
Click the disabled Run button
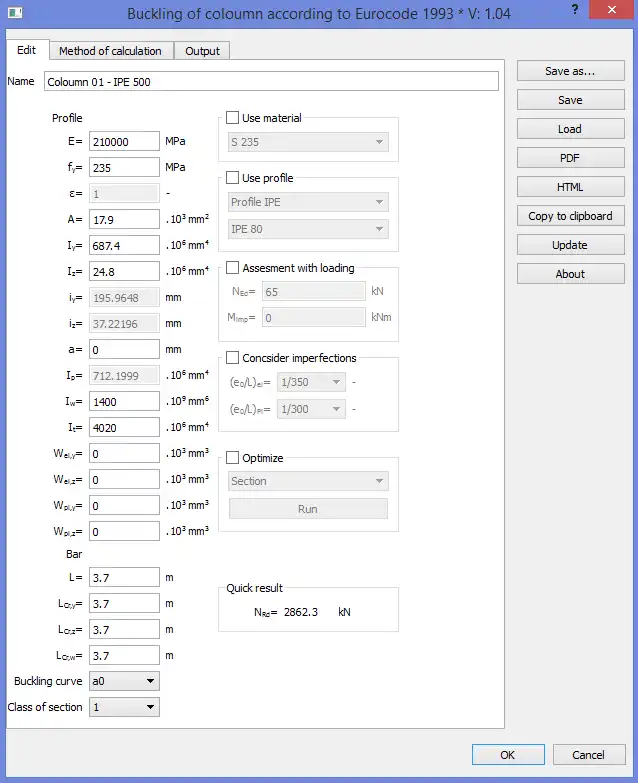pyautogui.click(x=308, y=509)
